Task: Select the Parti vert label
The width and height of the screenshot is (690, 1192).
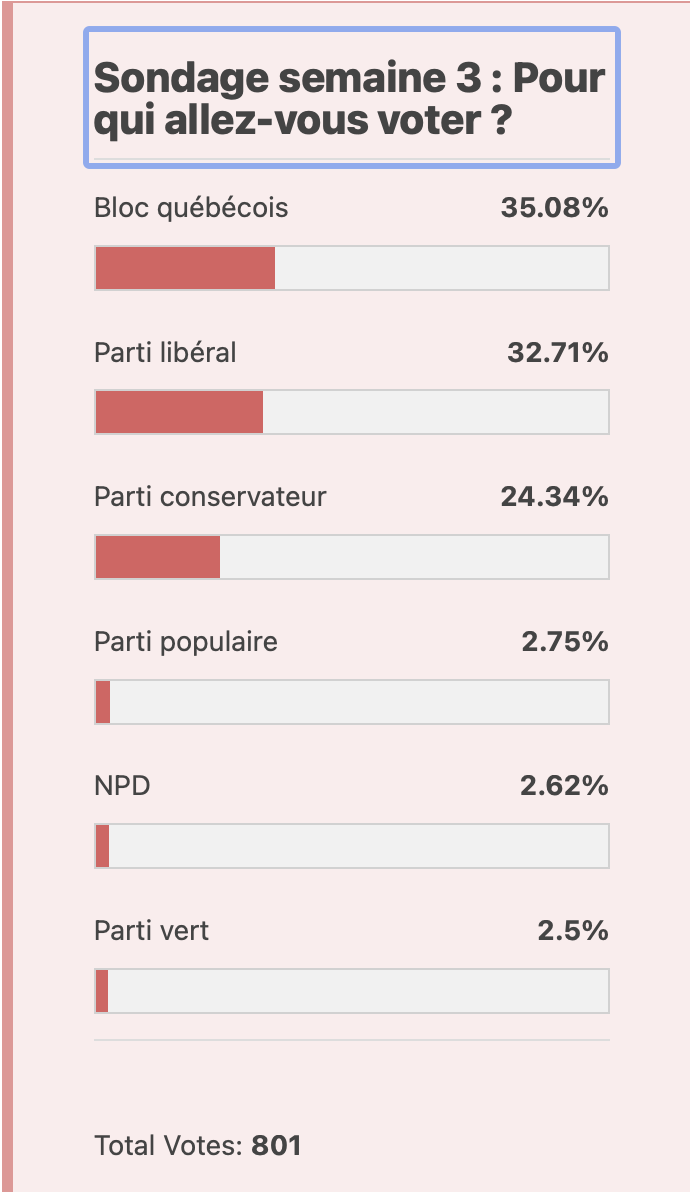Action: [x=151, y=931]
